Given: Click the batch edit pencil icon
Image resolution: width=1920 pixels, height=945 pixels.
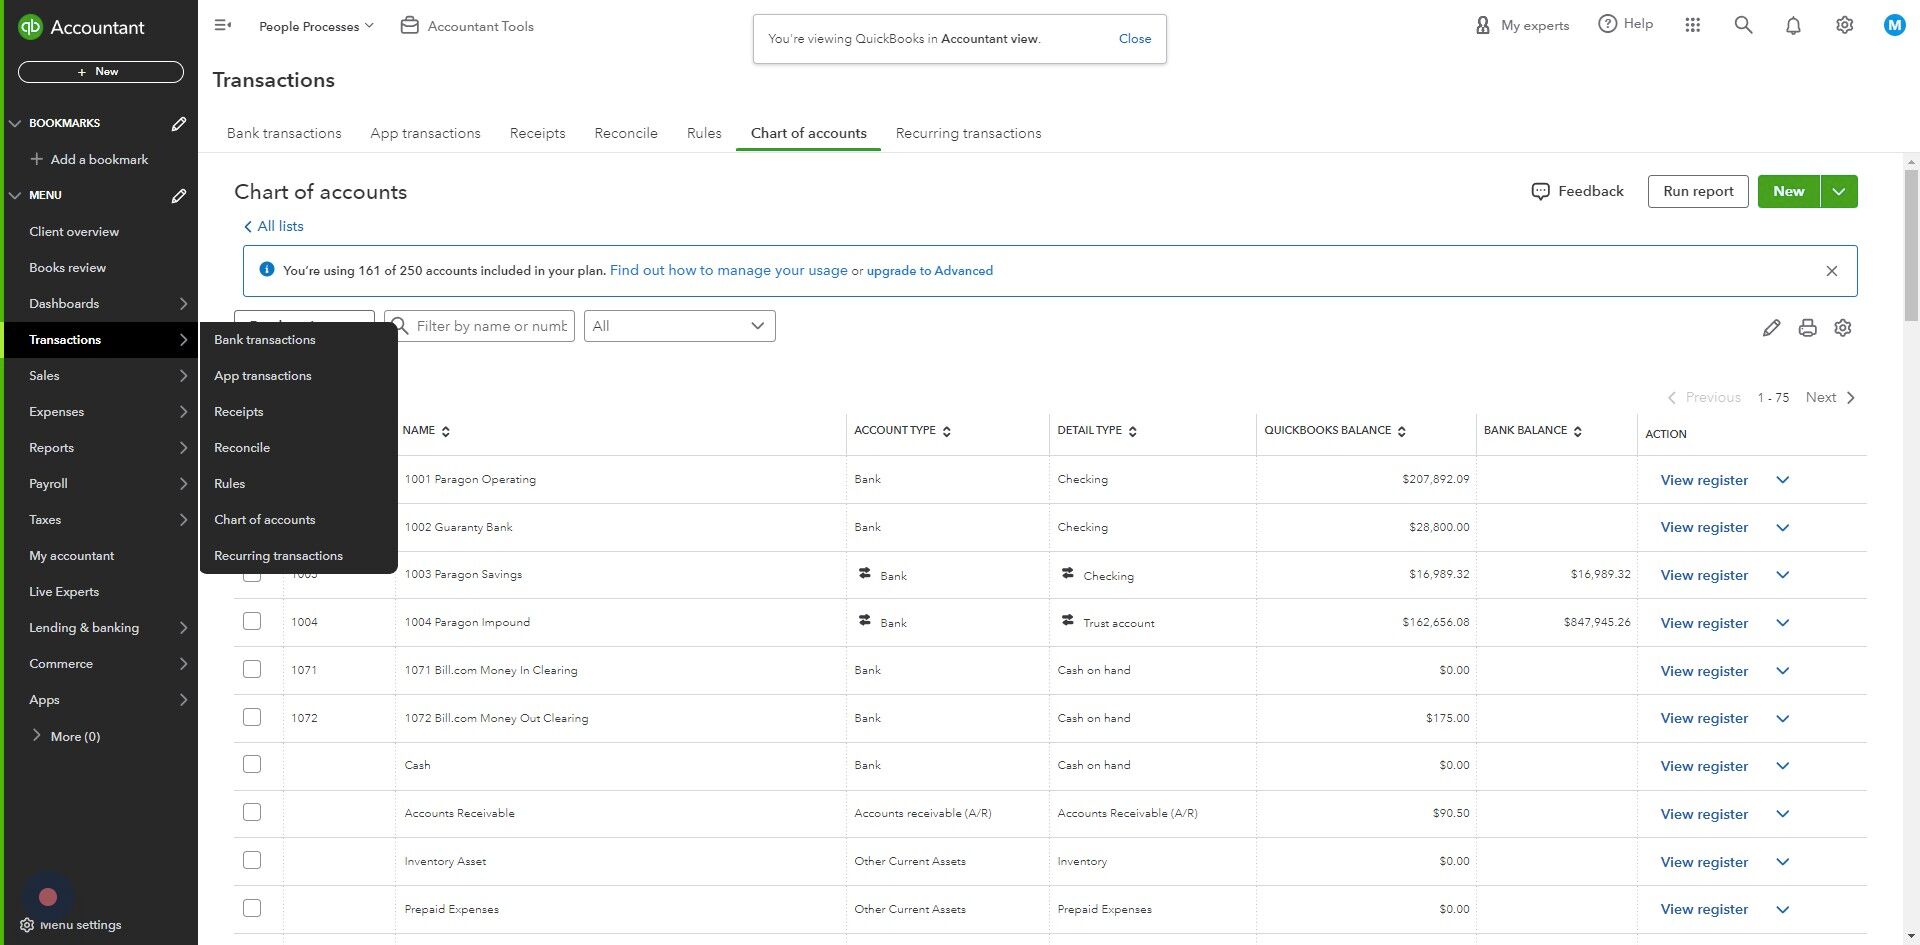Looking at the screenshot, I should (1771, 328).
